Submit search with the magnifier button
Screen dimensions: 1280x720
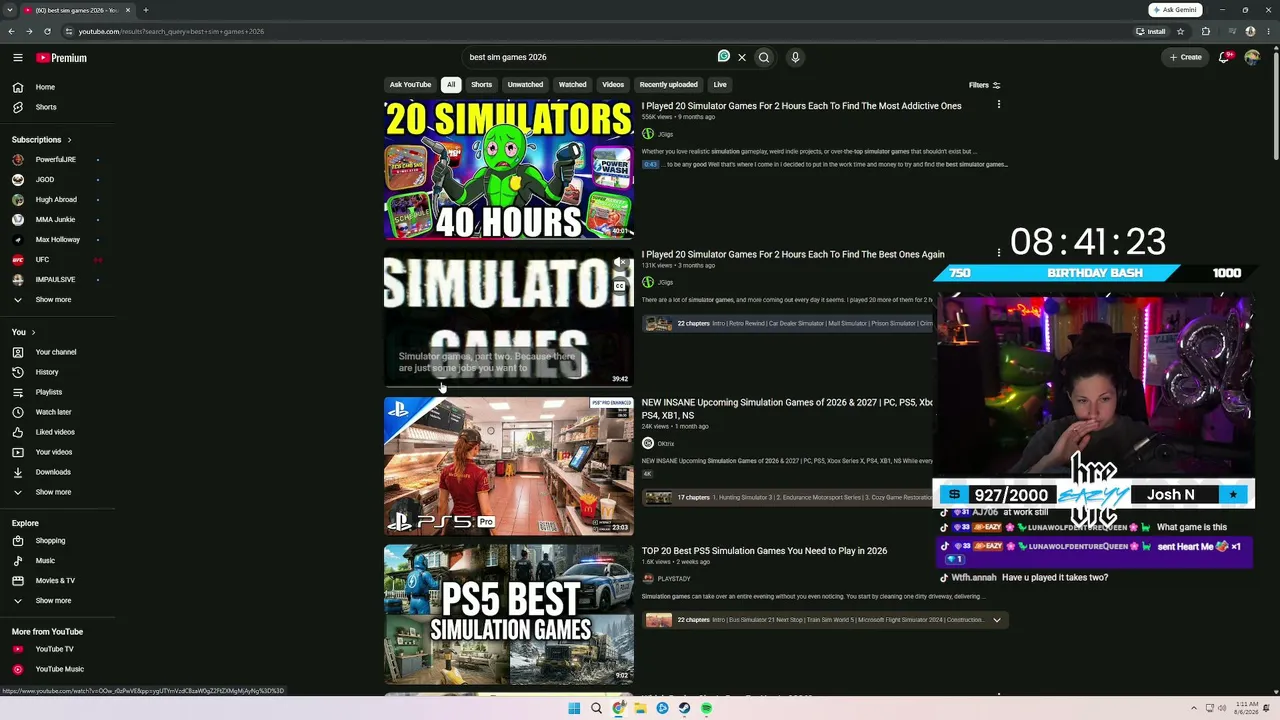pyautogui.click(x=764, y=57)
